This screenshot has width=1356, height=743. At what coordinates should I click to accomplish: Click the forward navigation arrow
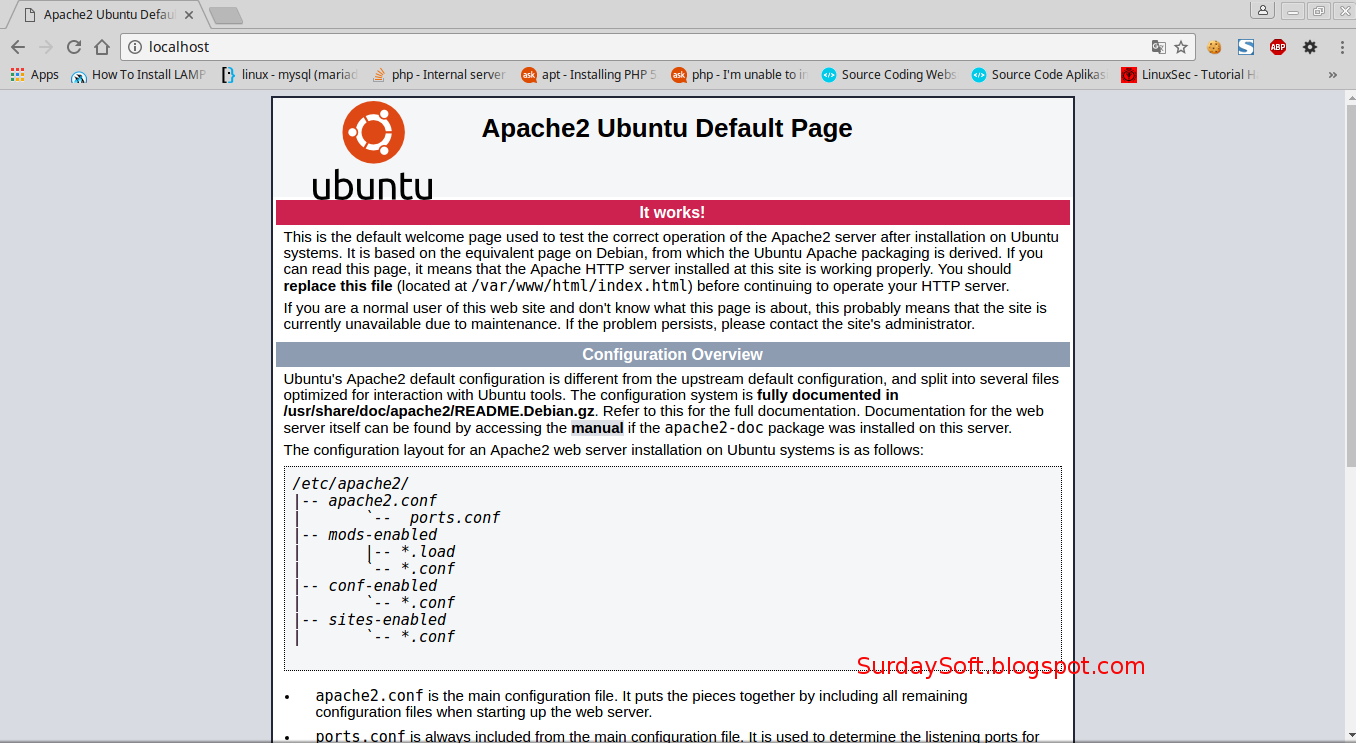click(x=46, y=47)
